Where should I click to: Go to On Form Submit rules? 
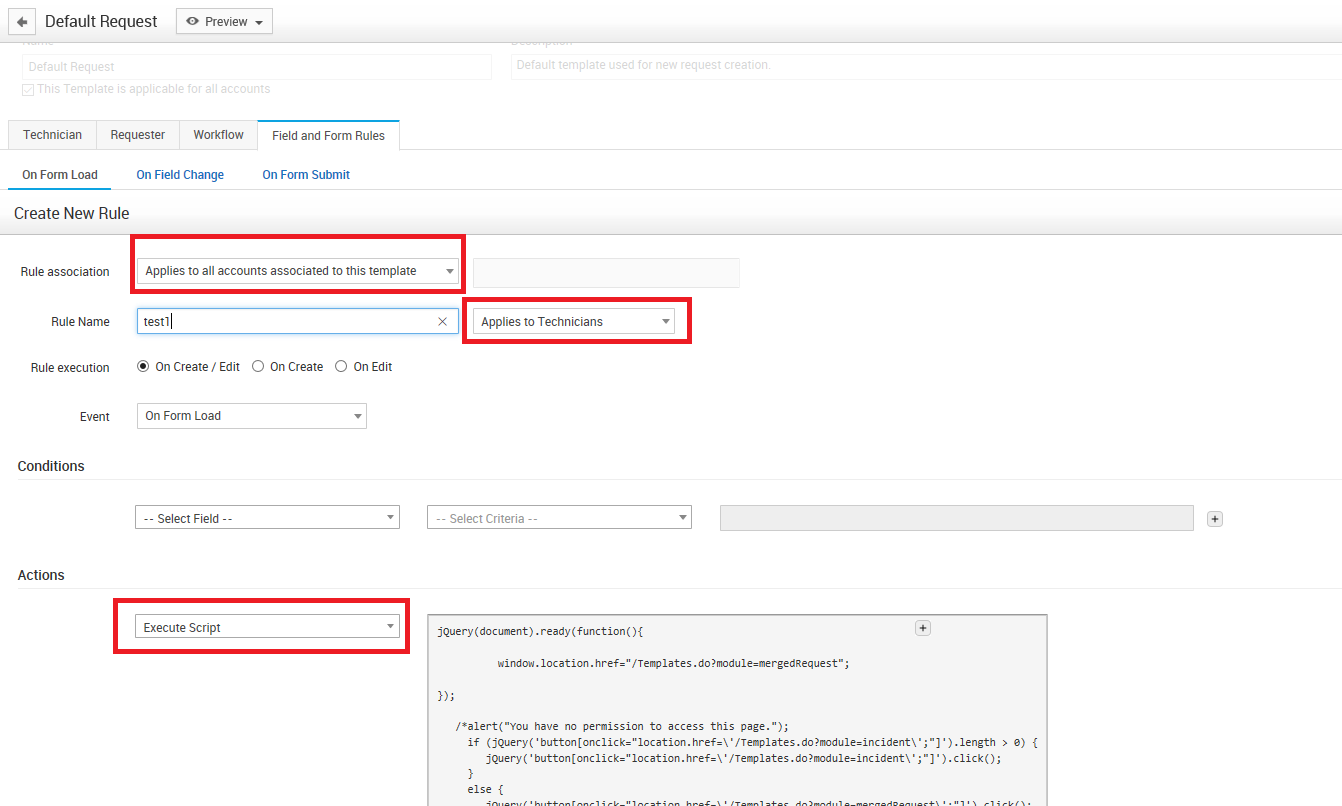pos(306,175)
